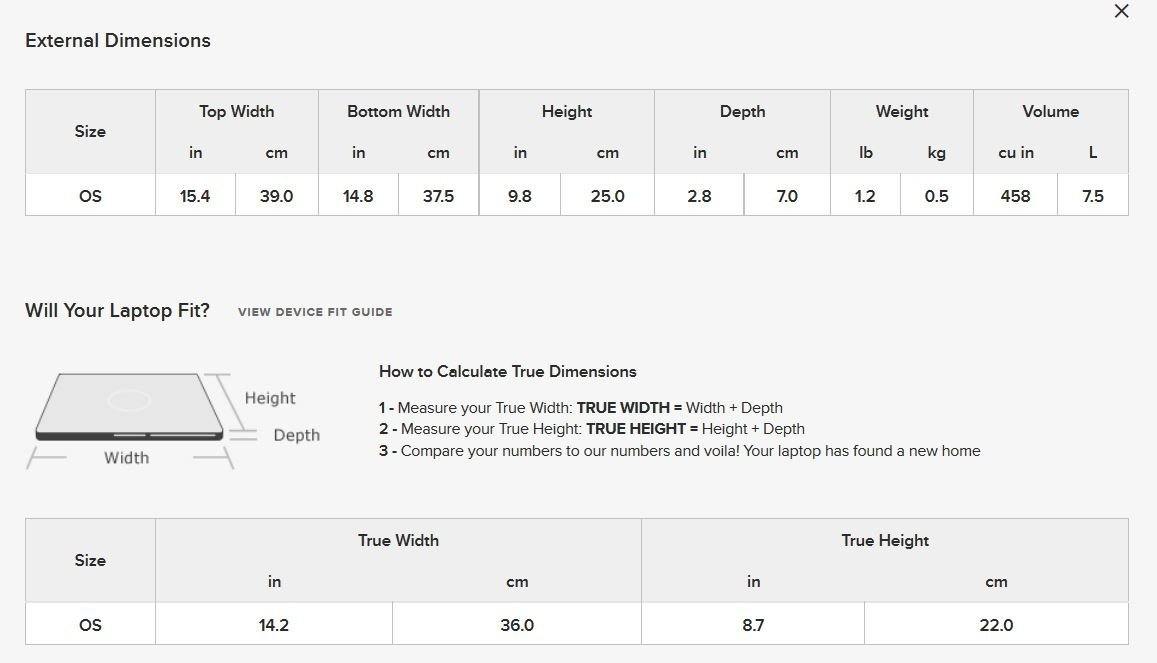Select the OS size row in External Dimensions

[x=90, y=196]
